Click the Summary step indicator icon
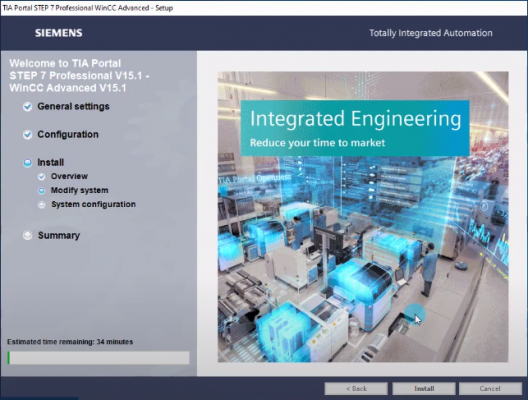Screen dimensions: 528x400 [x=28, y=235]
